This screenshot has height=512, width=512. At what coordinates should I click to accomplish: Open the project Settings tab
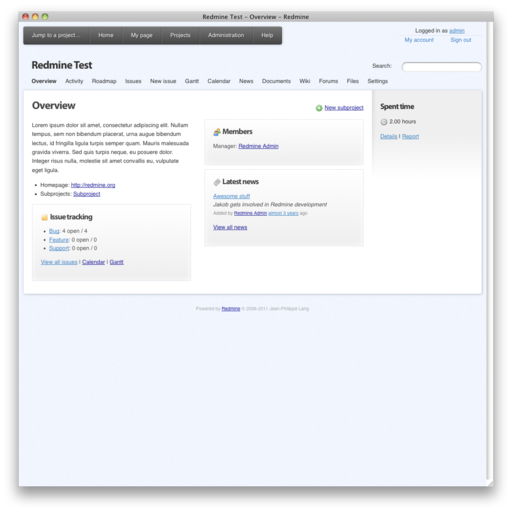378,81
